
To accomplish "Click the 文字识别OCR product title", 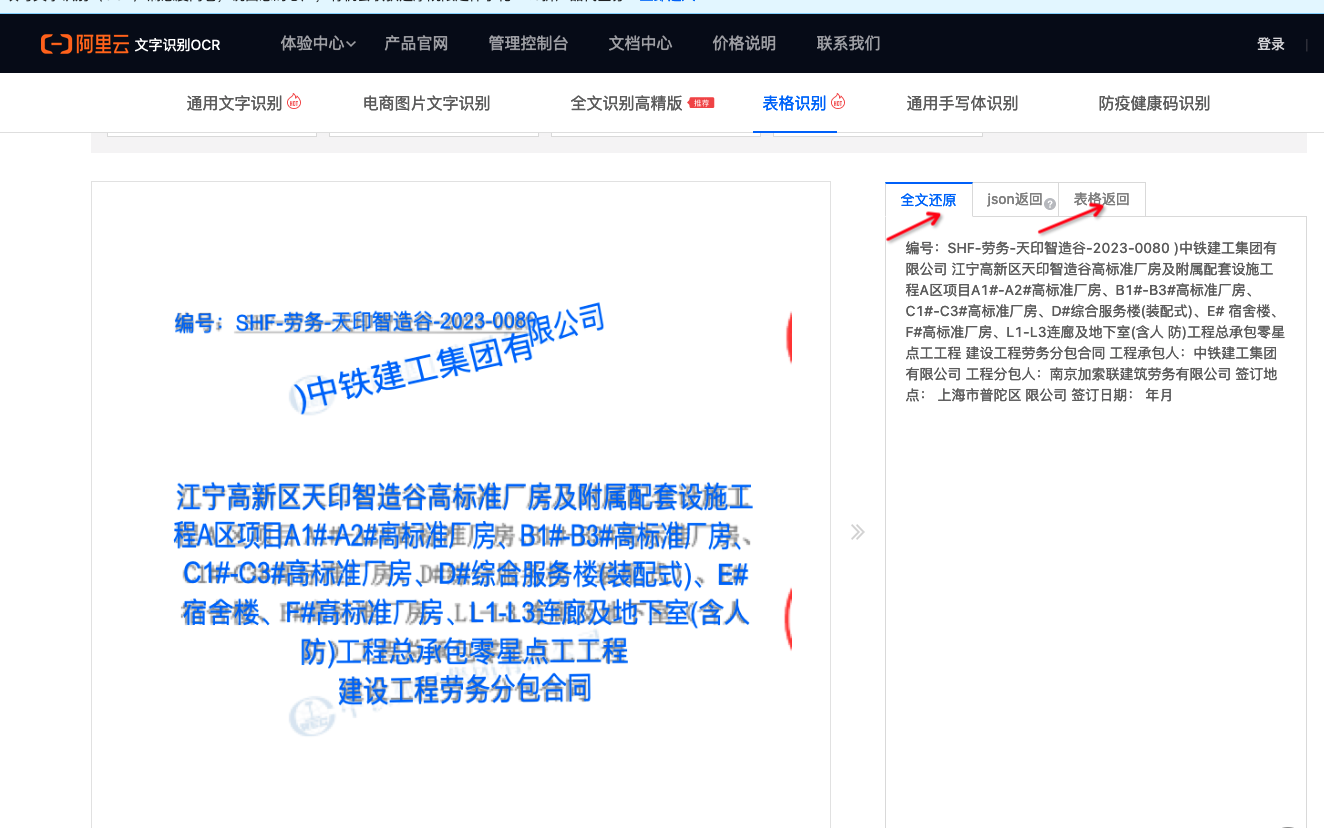I will tap(177, 45).
